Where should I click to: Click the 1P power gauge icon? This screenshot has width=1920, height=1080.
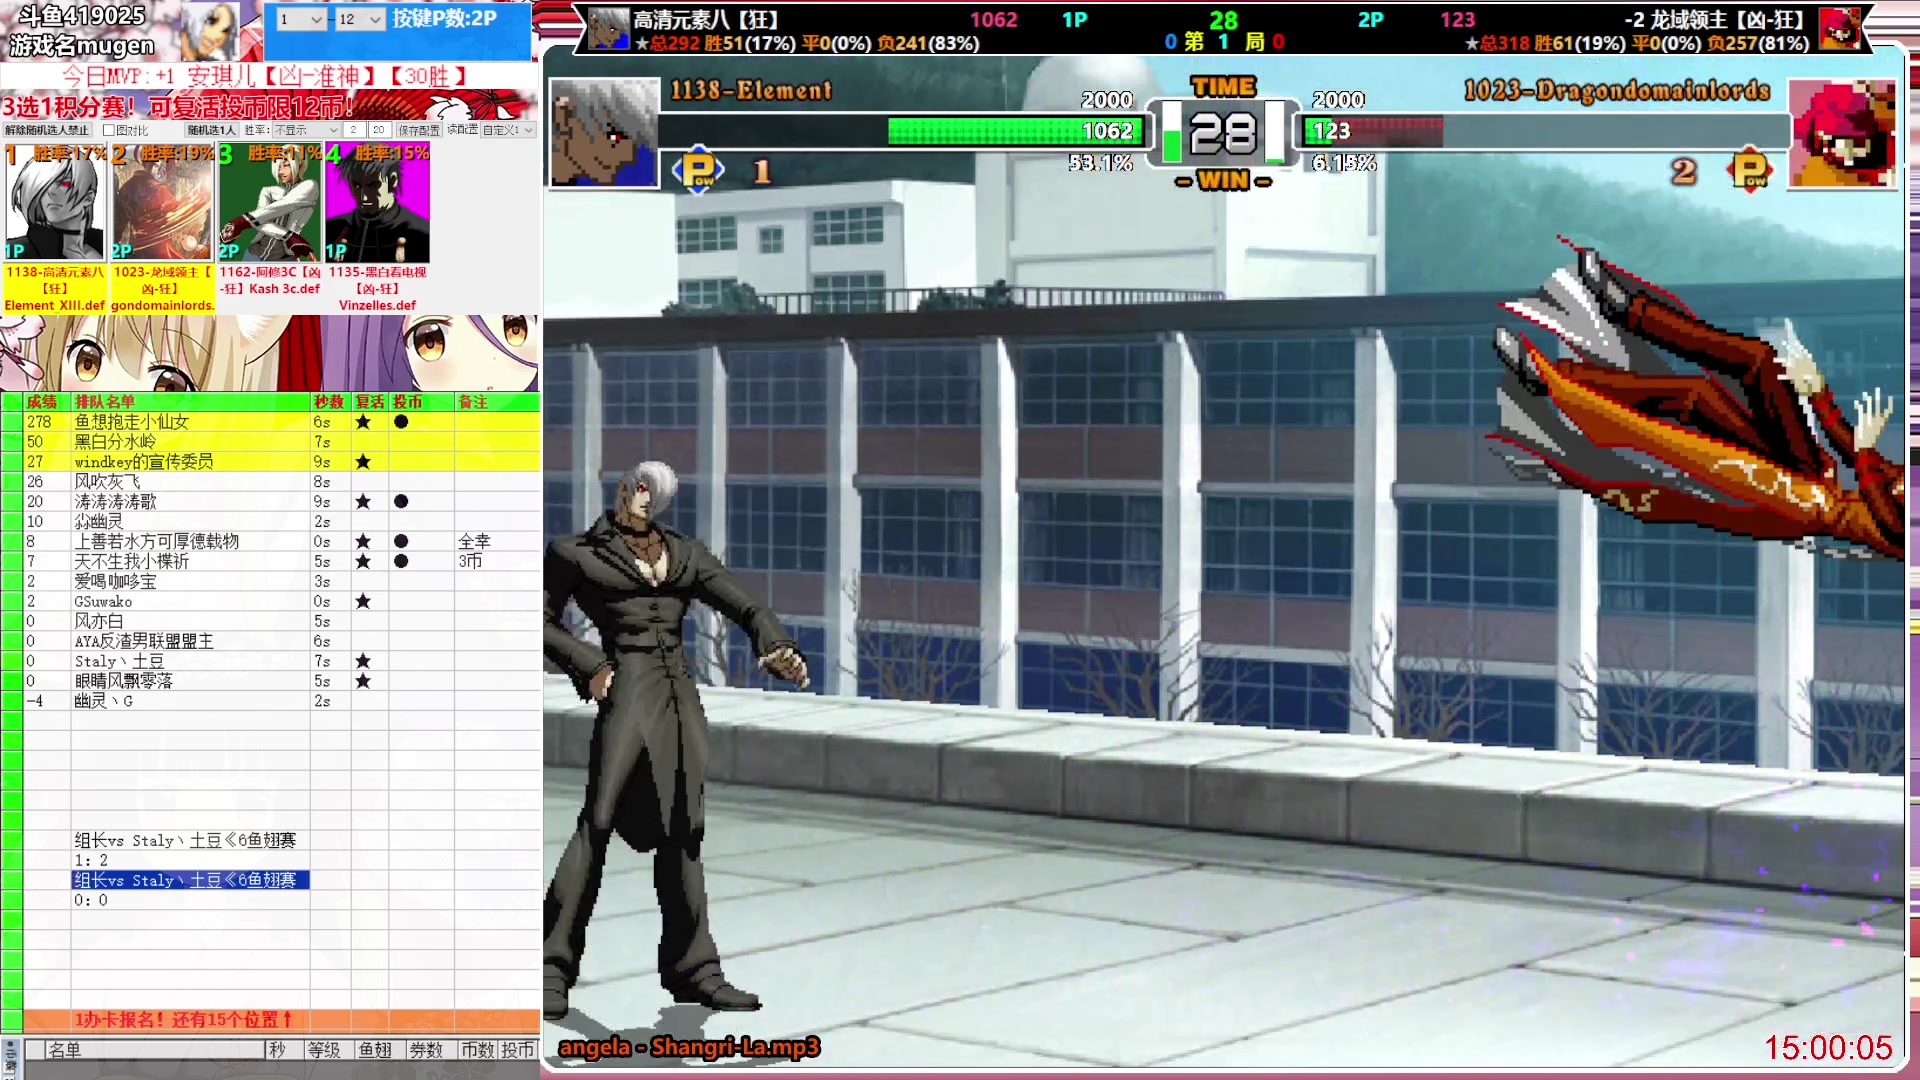point(698,171)
